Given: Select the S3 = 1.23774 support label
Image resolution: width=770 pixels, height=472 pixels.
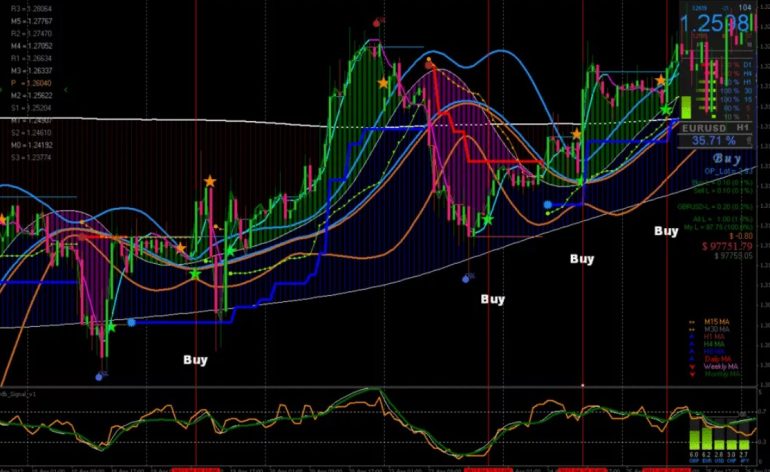Looking at the screenshot, I should point(31,157).
